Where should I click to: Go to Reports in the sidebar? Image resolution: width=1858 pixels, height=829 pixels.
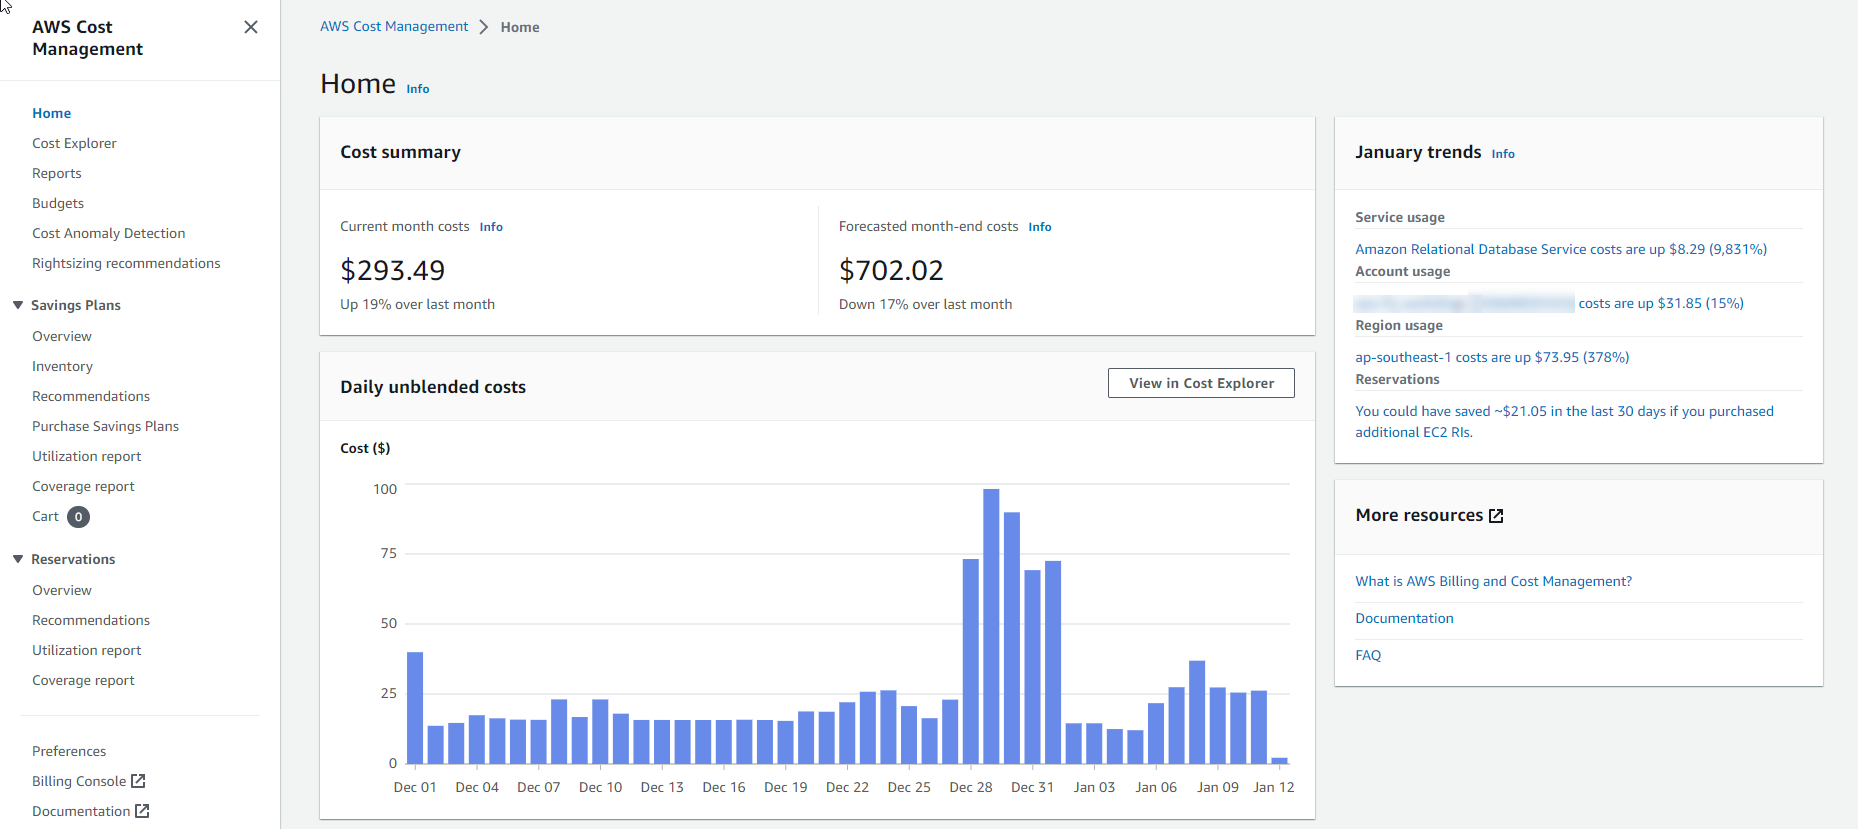tap(57, 173)
